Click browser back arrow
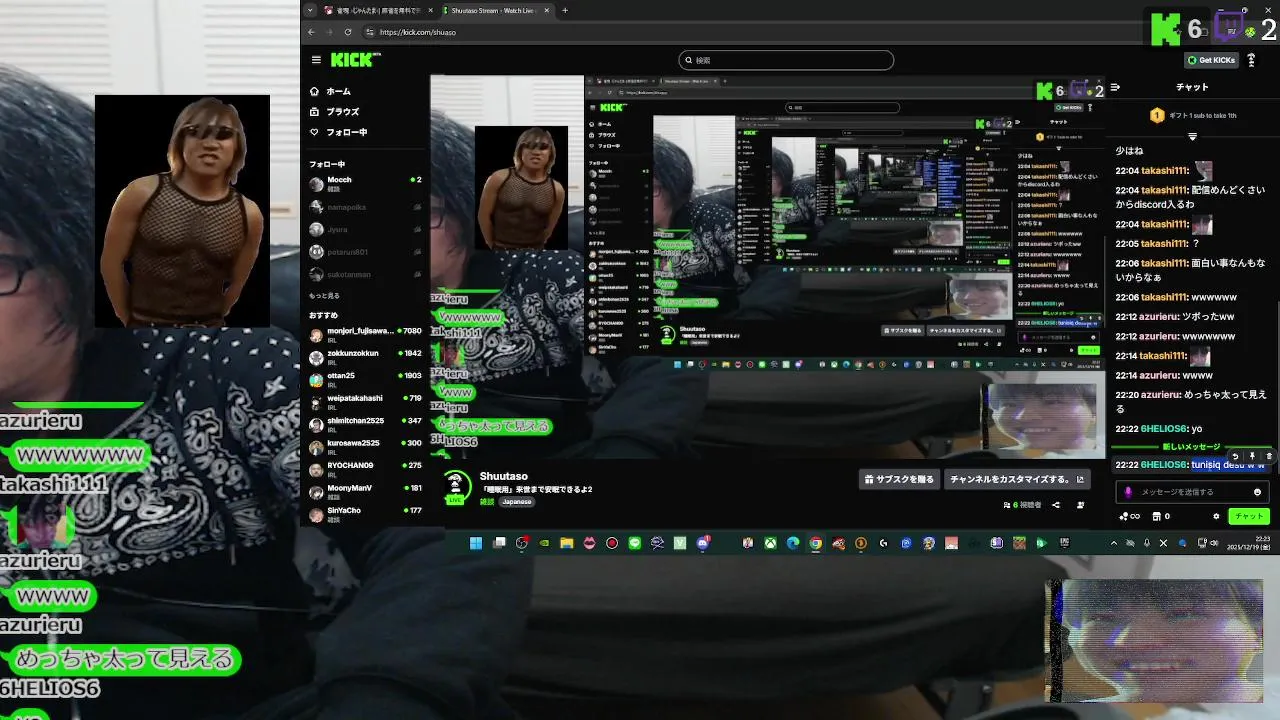Viewport: 1280px width, 720px height. [311, 32]
